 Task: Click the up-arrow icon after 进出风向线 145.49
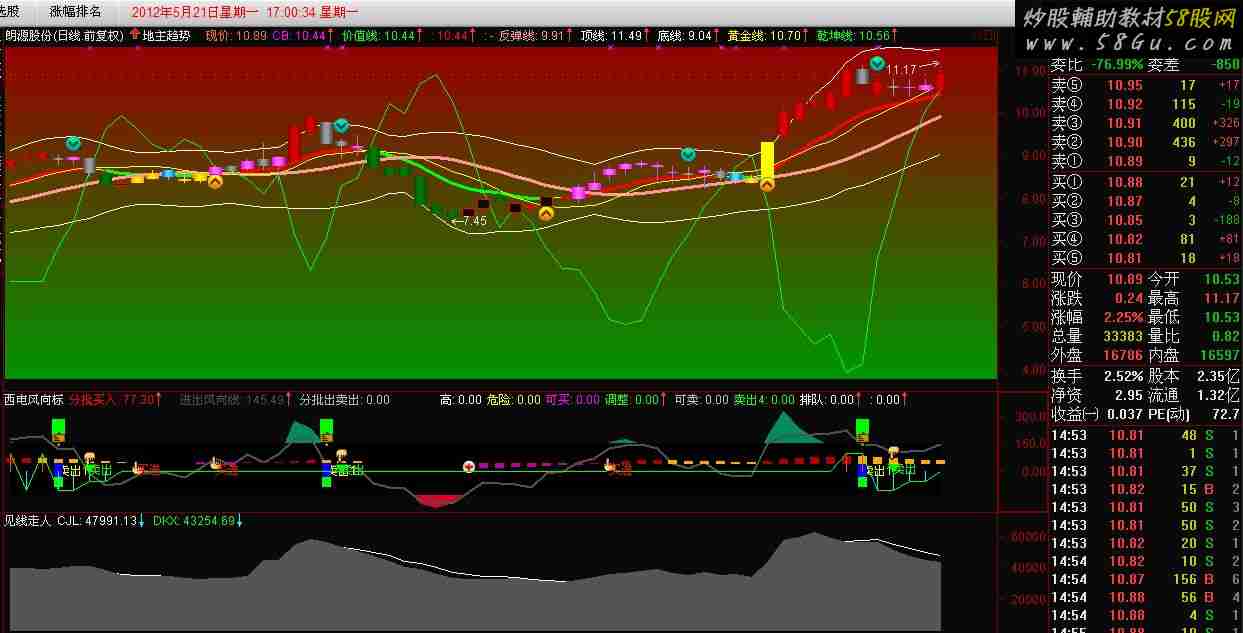pos(291,399)
